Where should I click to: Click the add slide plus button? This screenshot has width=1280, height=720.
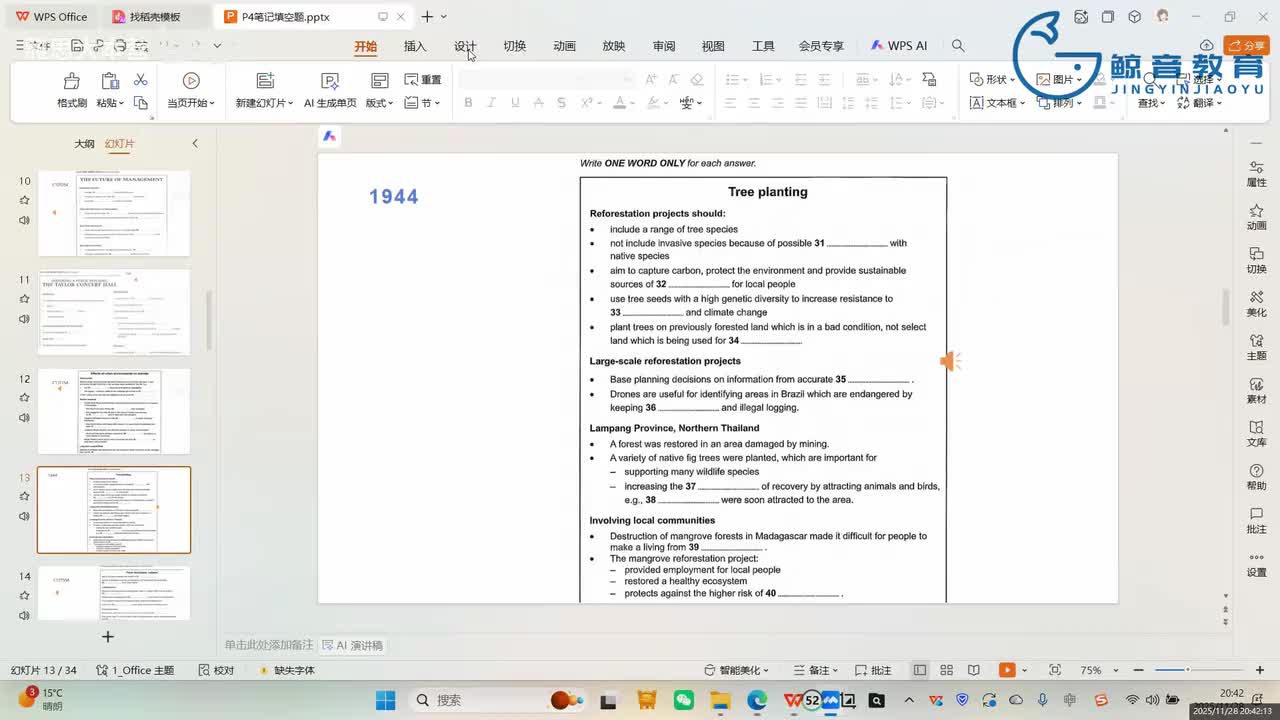108,636
